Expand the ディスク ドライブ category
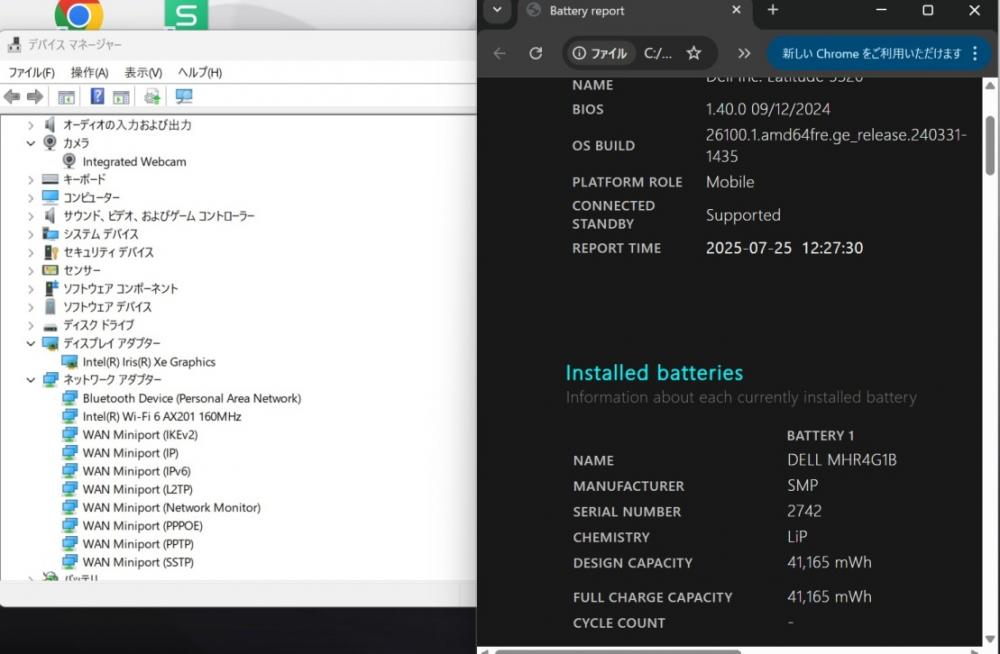This screenshot has height=654, width=1000. coord(31,325)
